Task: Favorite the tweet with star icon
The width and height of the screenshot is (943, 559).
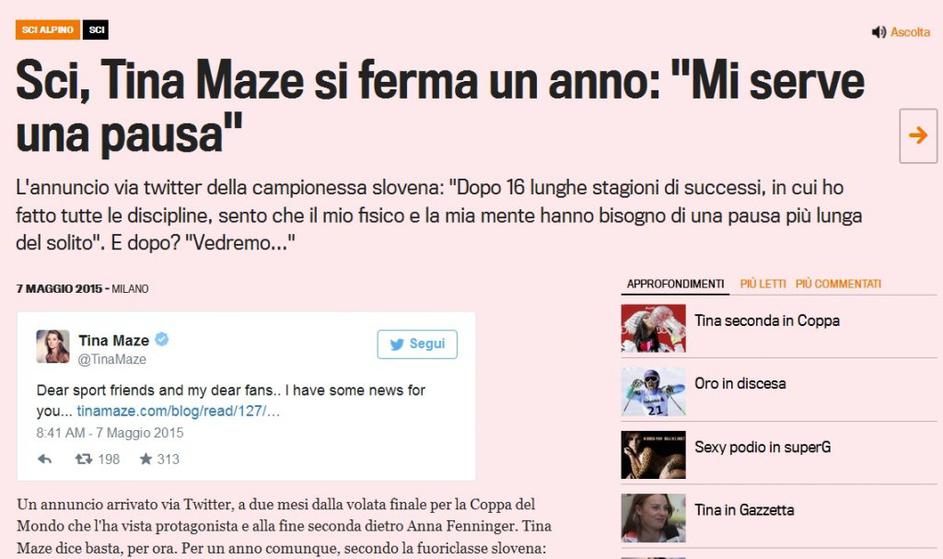Action: click(x=146, y=459)
